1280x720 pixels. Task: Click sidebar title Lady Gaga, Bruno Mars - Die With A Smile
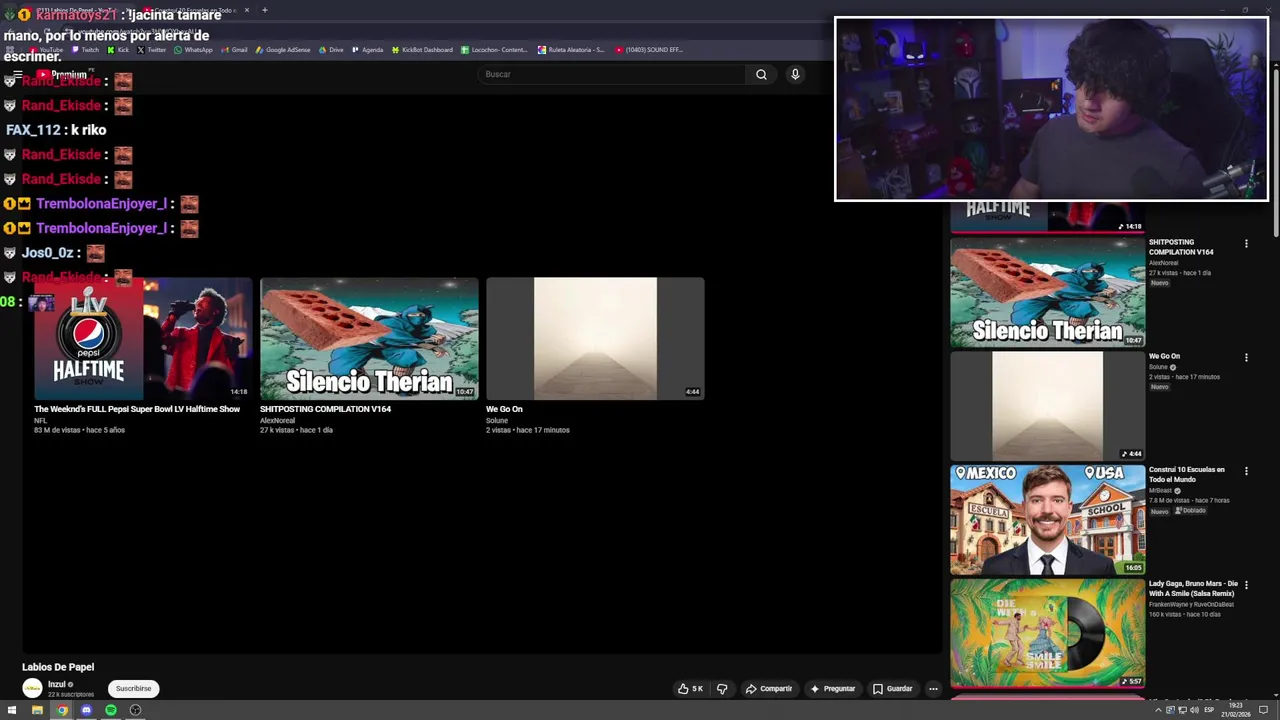(x=1193, y=588)
